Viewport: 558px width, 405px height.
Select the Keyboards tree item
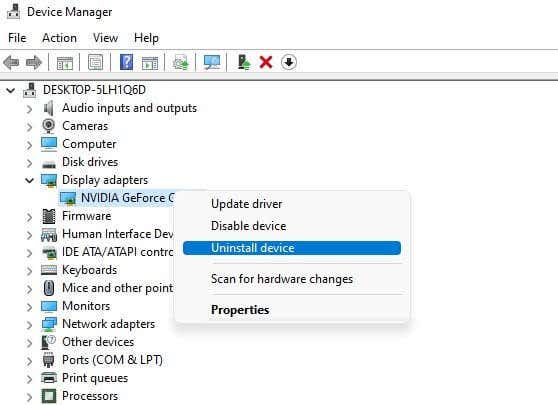89,270
